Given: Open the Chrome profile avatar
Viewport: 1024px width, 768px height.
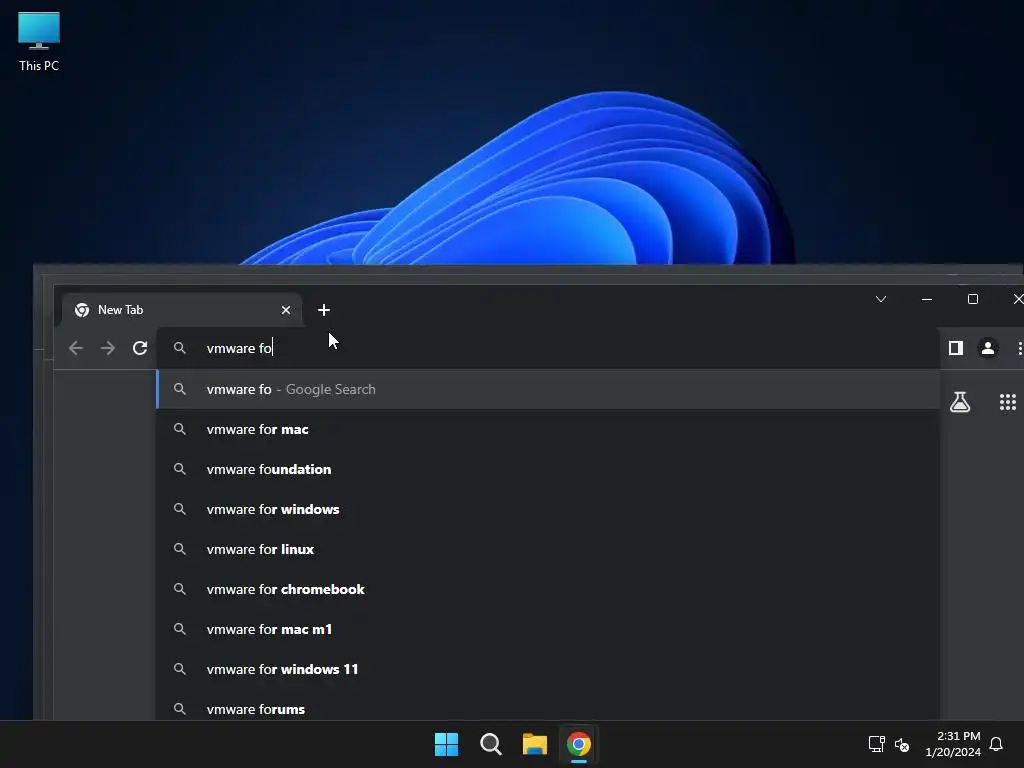Looking at the screenshot, I should 988,348.
